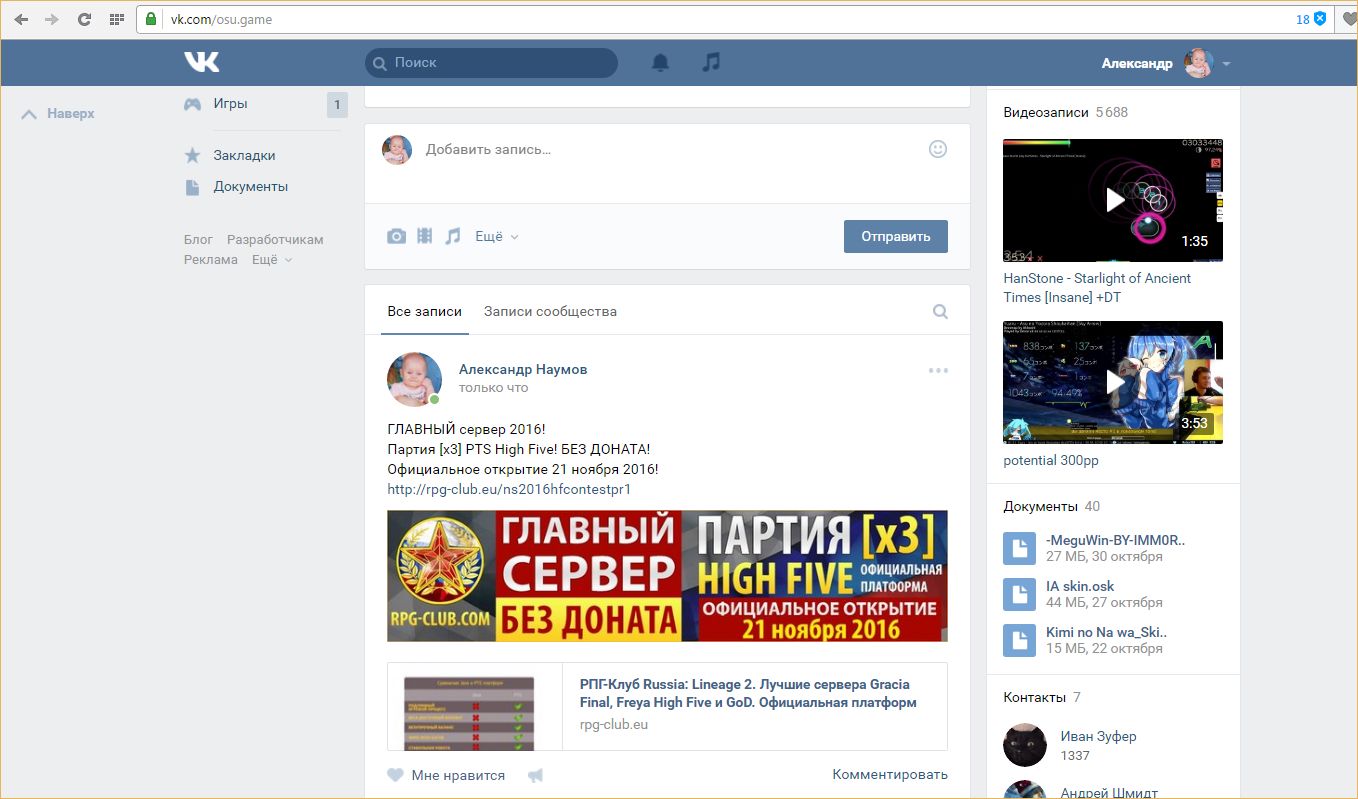Switch to Записи сообщества tab
The image size is (1358, 799).
pyautogui.click(x=550, y=311)
